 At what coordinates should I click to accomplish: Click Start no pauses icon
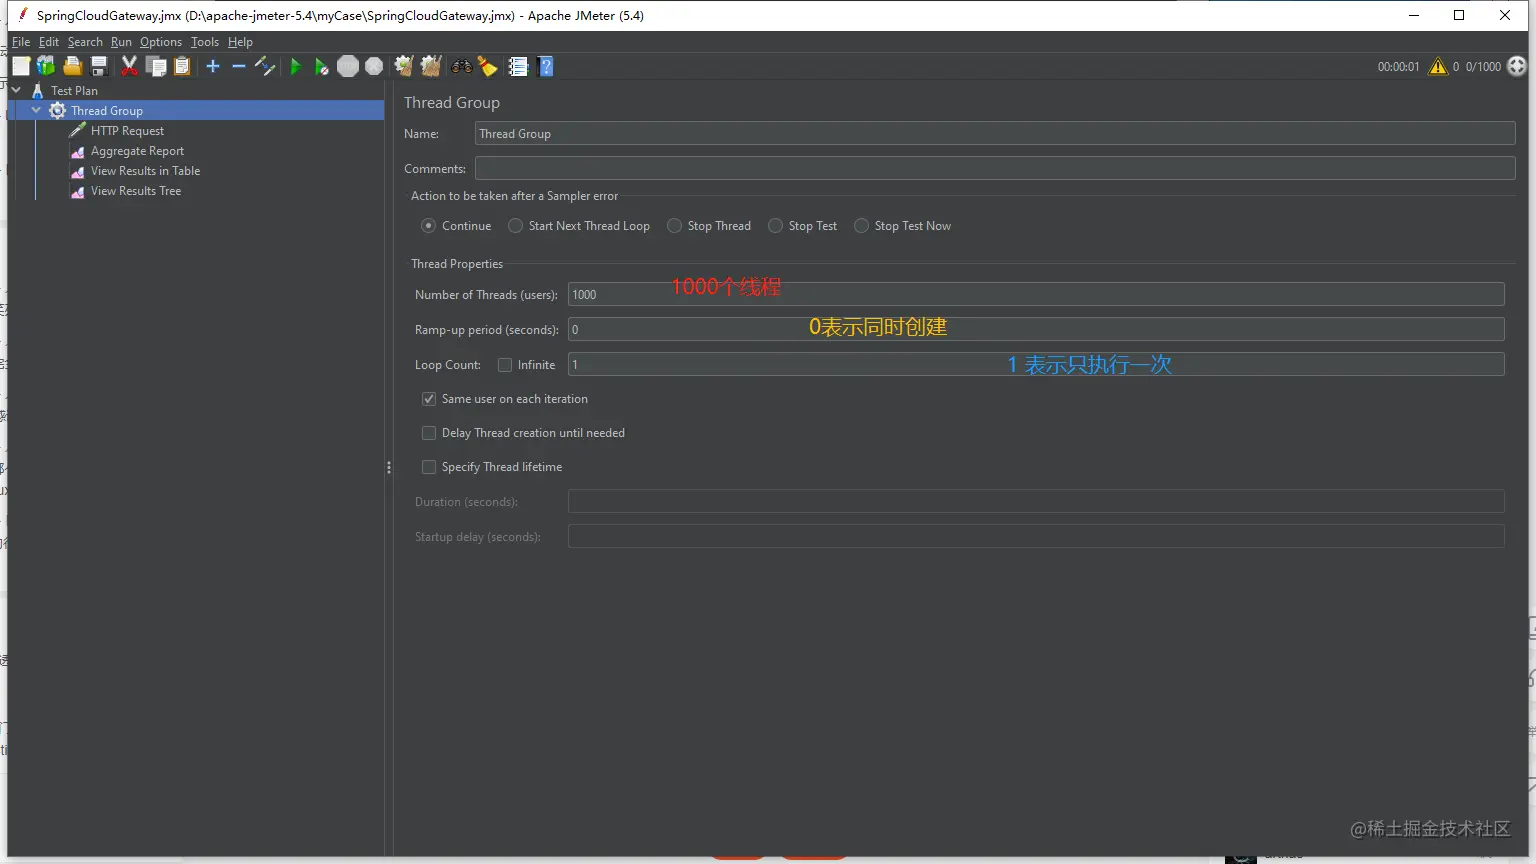(321, 66)
